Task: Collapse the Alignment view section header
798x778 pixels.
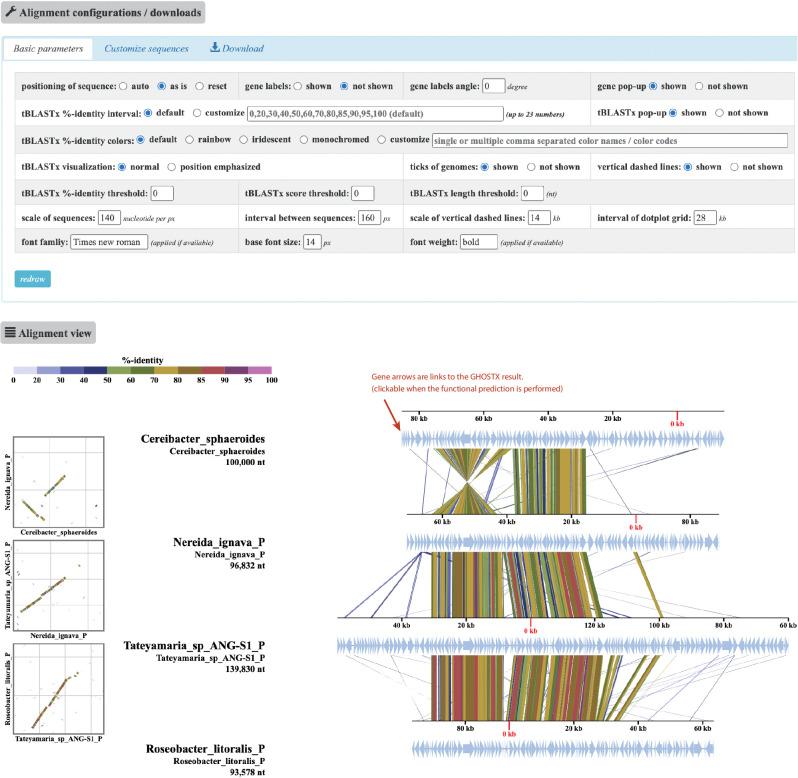Action: tap(49, 332)
